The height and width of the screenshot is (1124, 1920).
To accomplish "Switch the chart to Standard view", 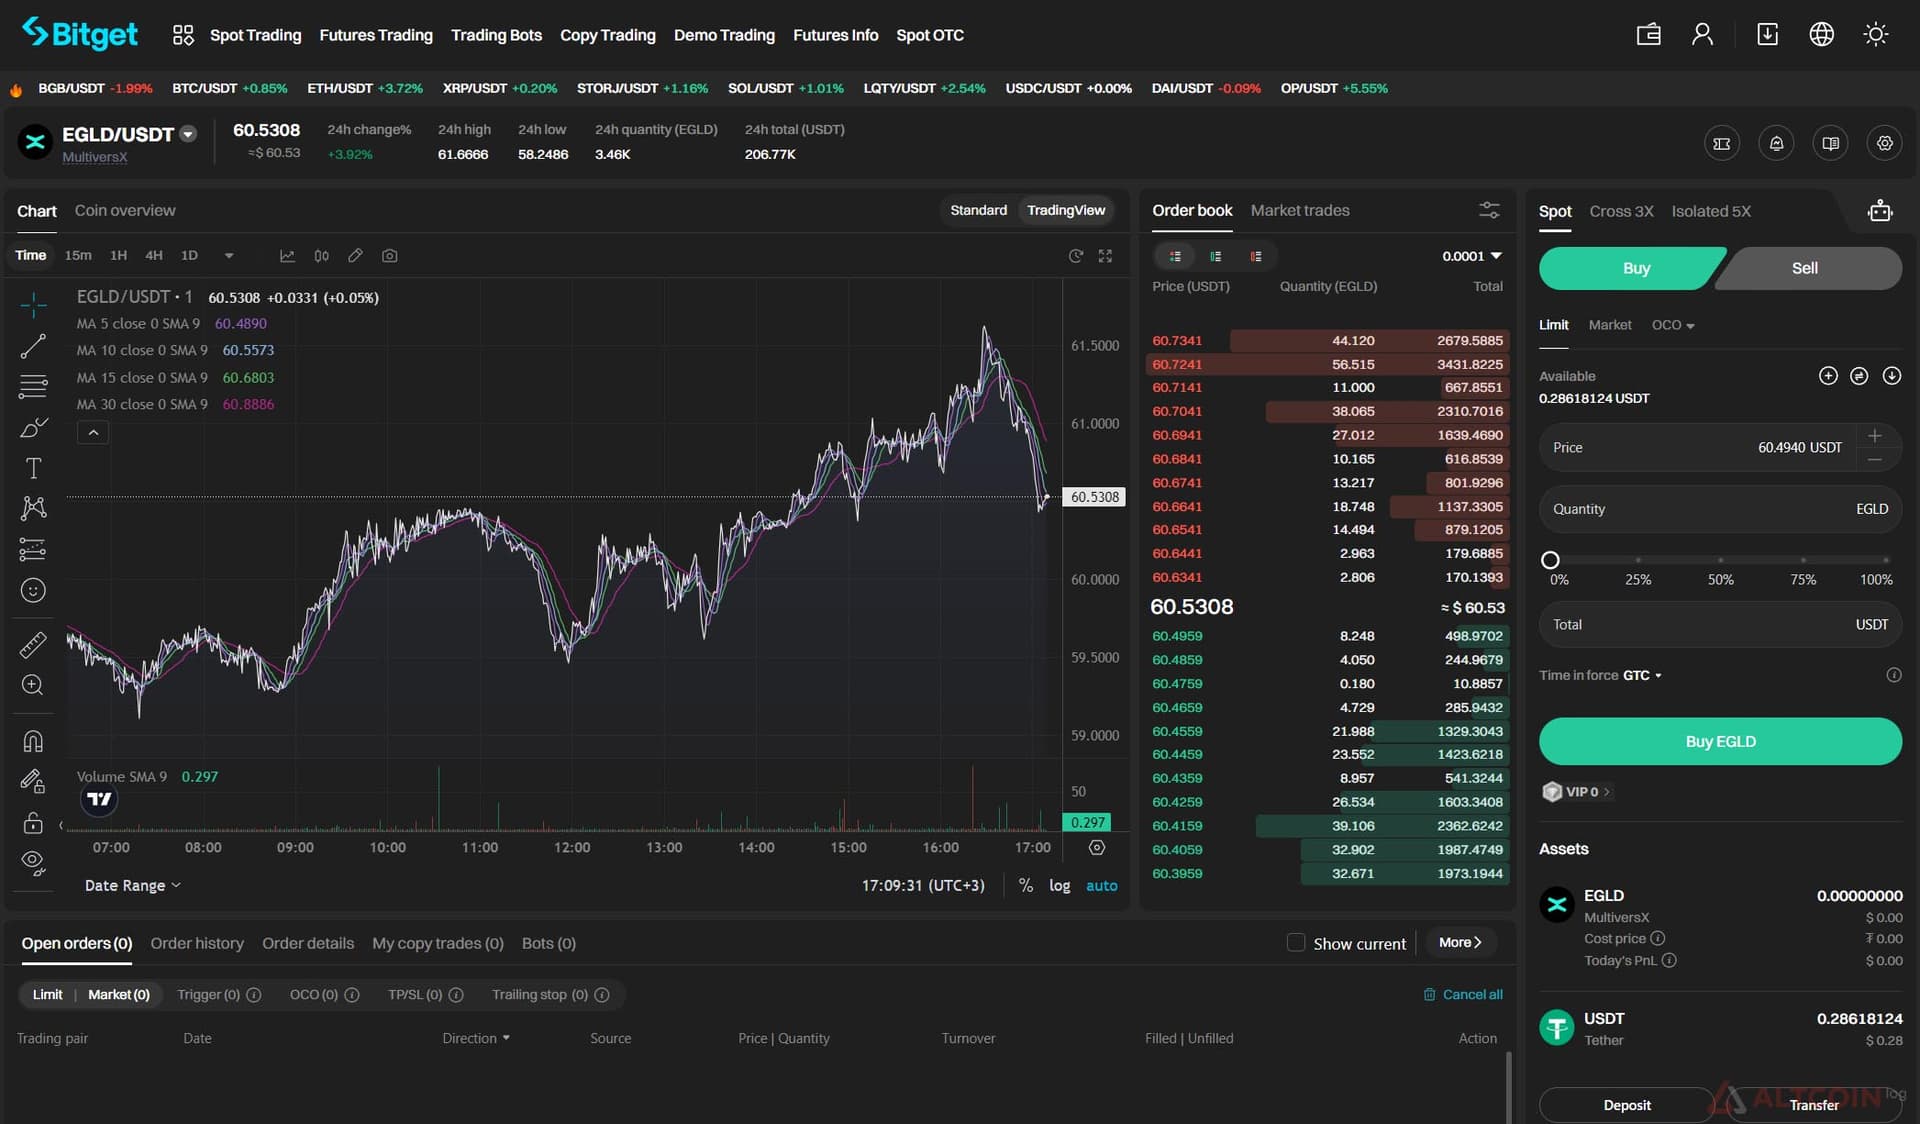I will tap(978, 210).
